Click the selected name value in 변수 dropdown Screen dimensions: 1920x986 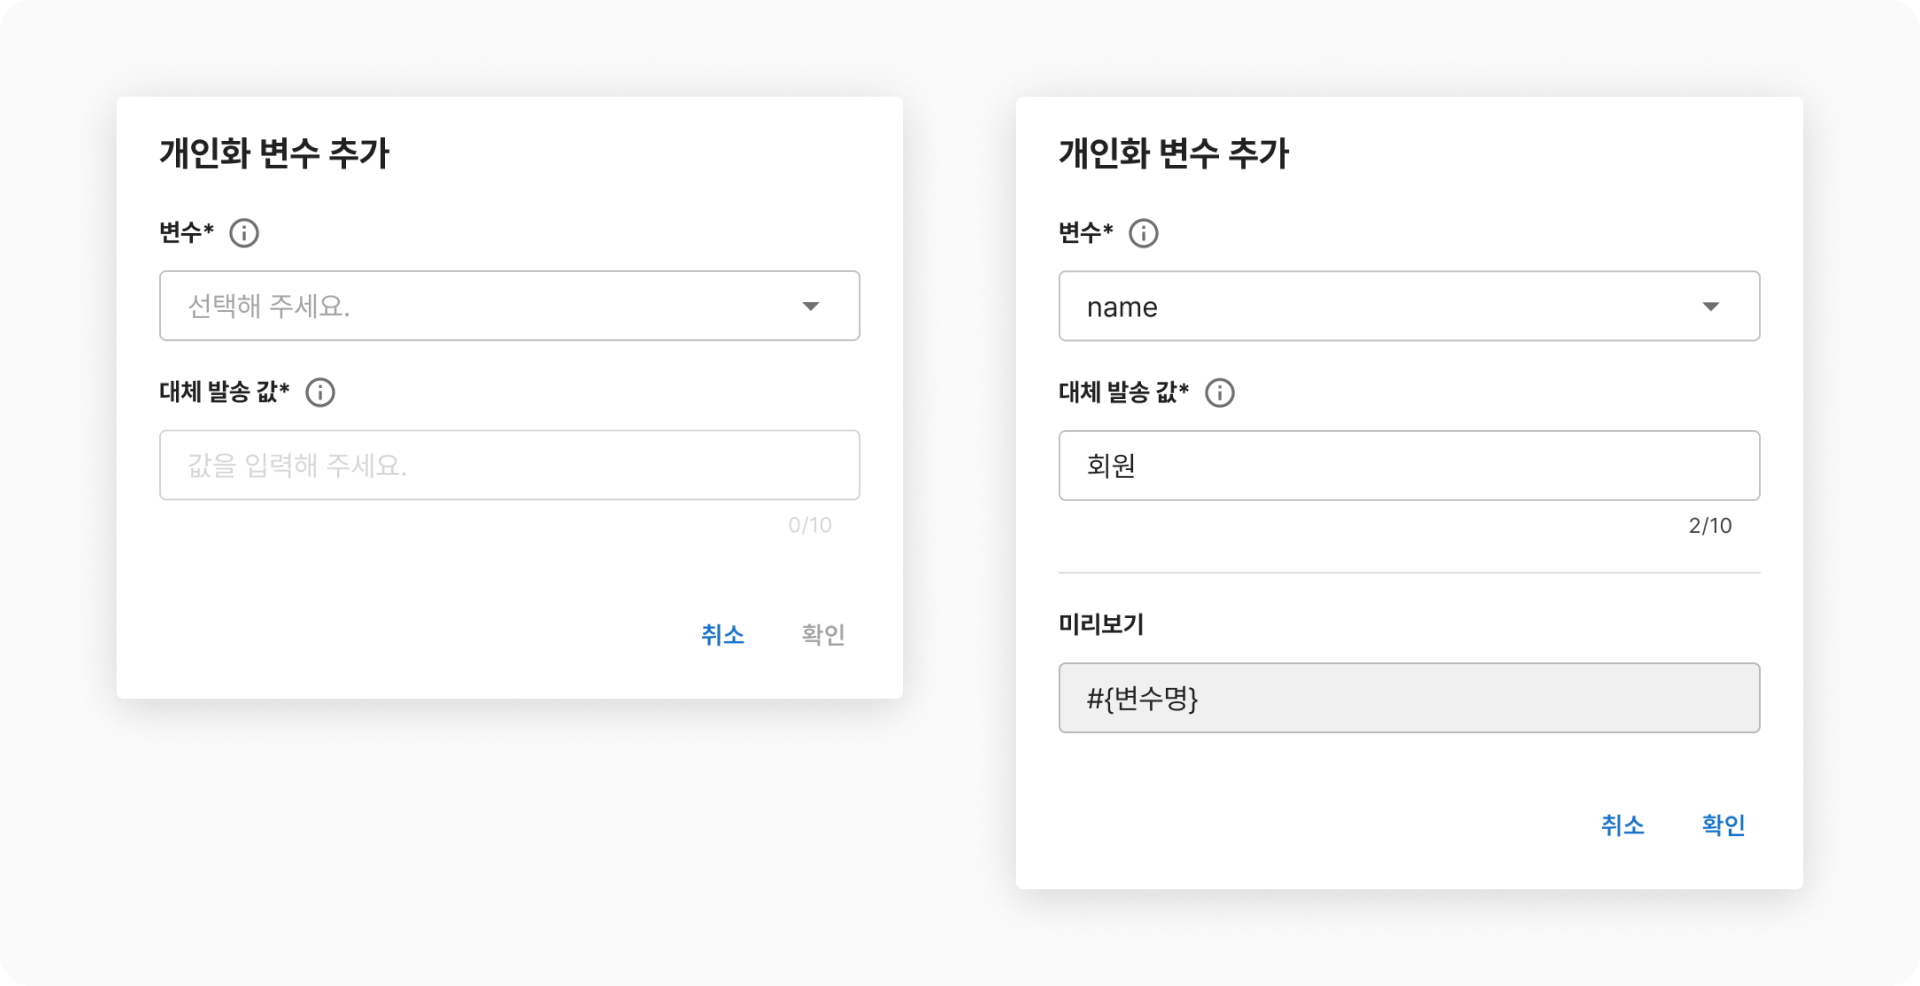[x=1122, y=307]
